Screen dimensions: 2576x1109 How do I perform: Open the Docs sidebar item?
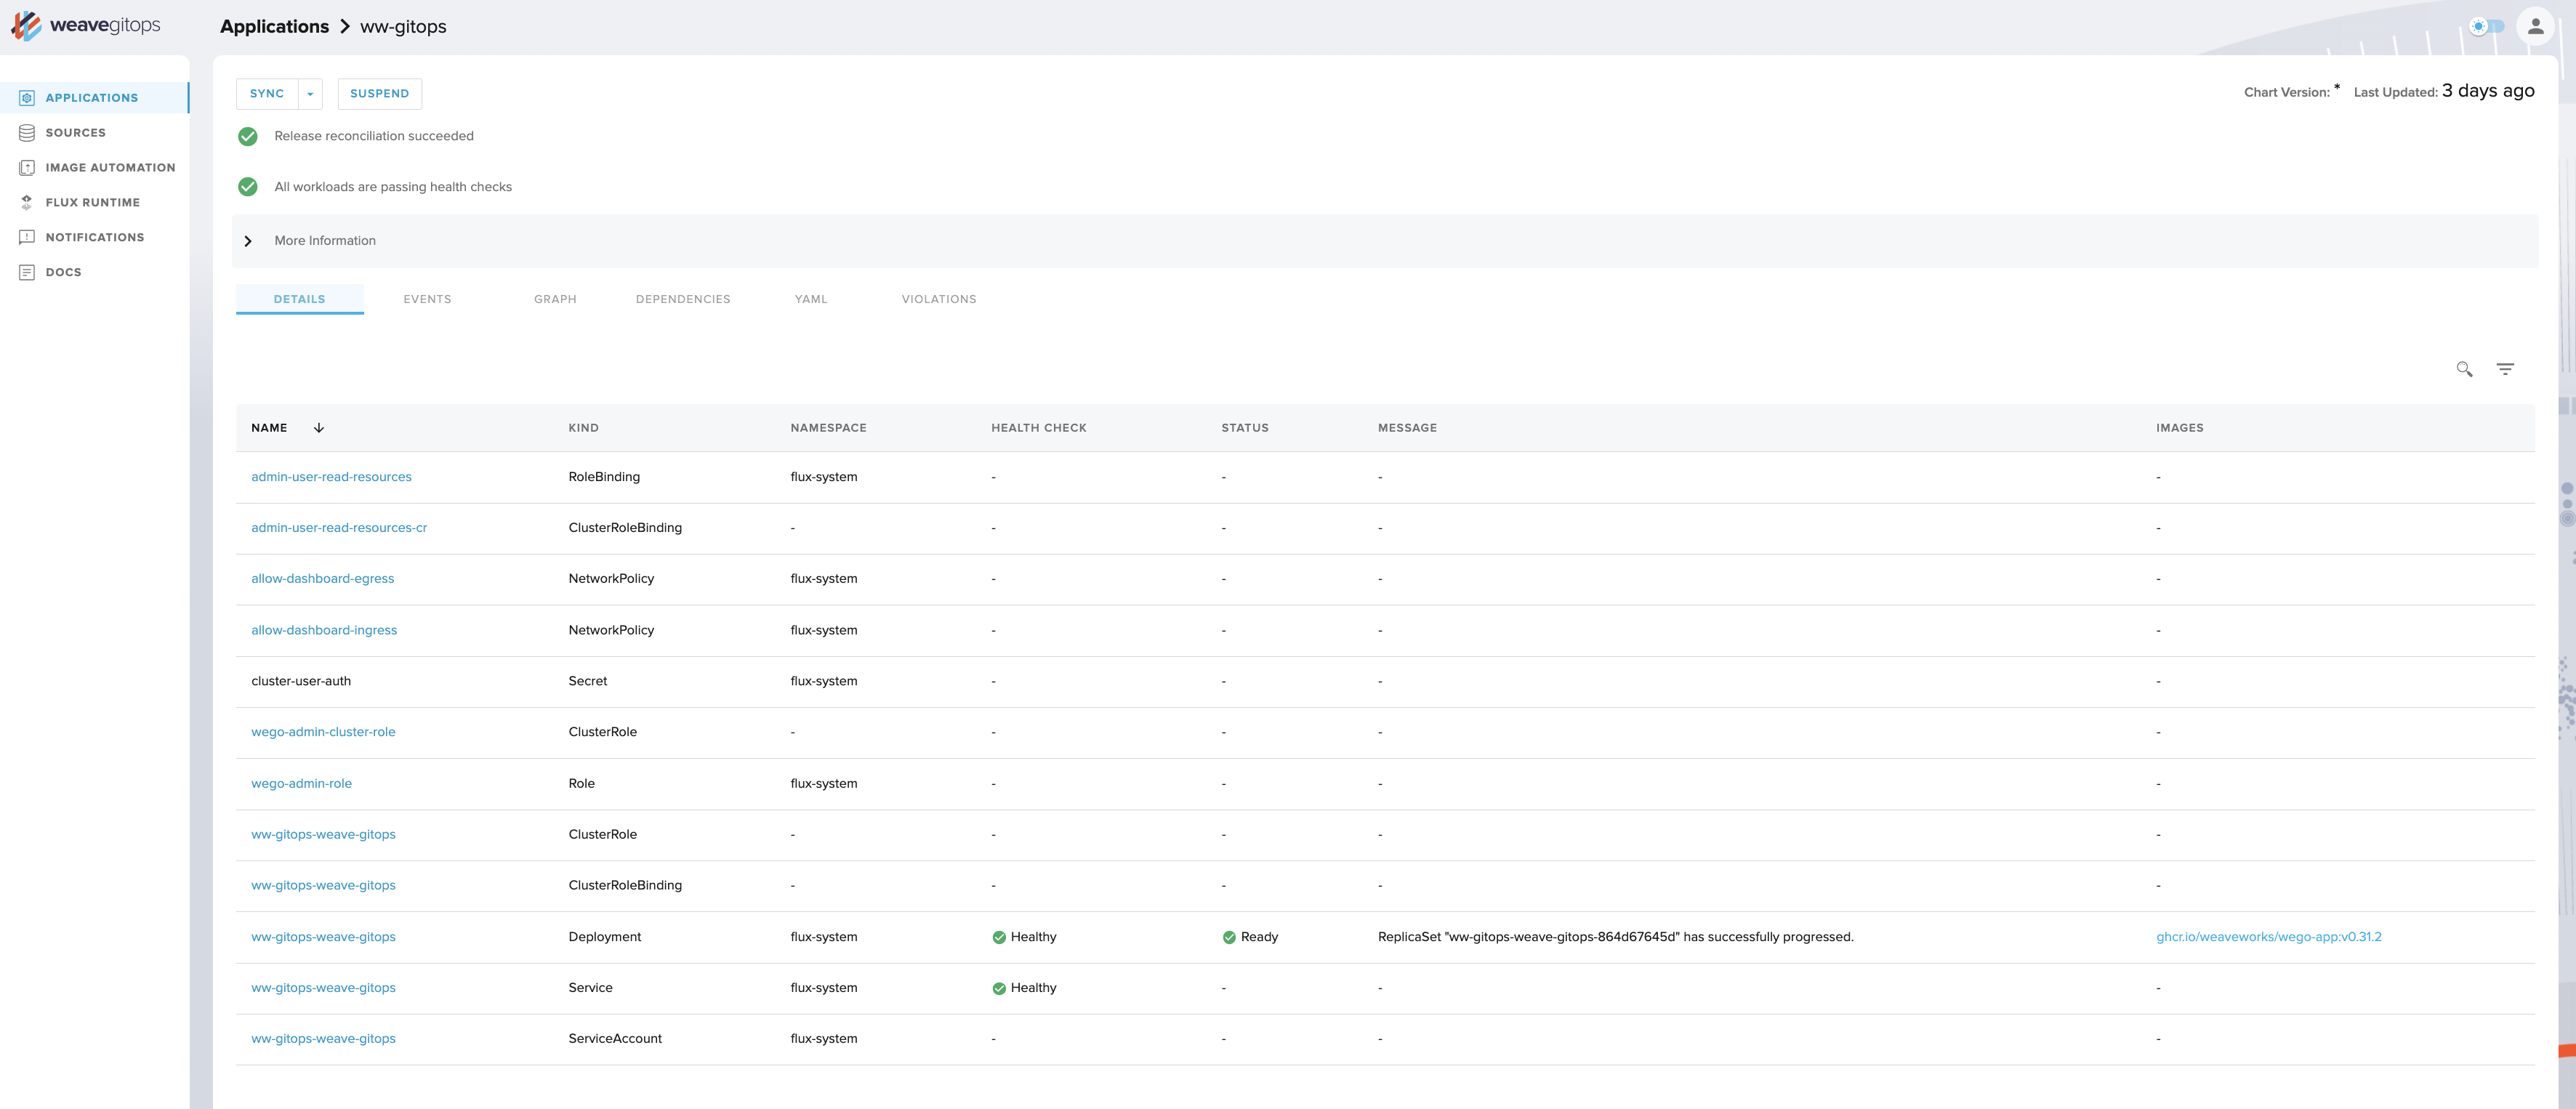(63, 272)
